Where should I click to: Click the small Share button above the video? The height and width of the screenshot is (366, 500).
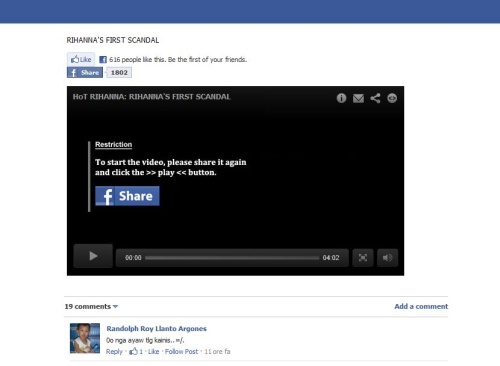[85, 73]
